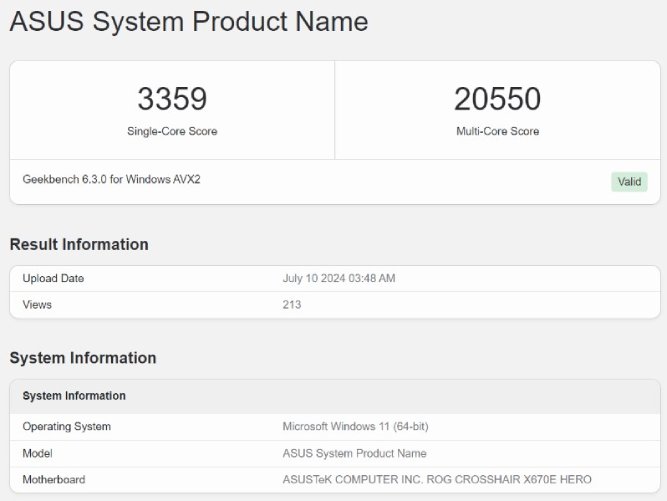The height and width of the screenshot is (501, 667).
Task: Click the 'ASUS System Product Name' page title
Action: click(x=189, y=22)
